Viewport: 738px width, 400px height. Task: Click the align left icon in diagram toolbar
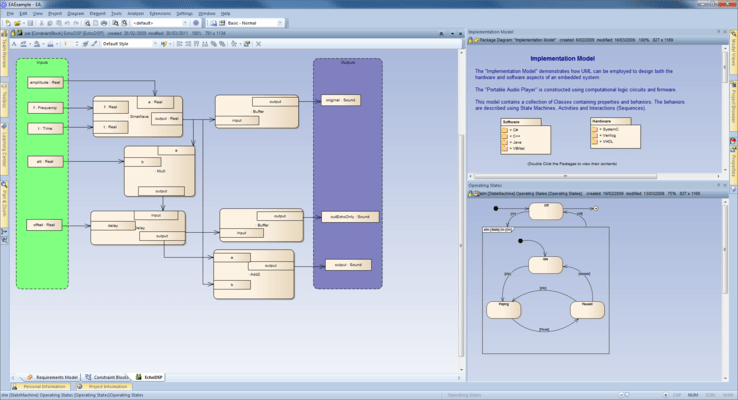(x=180, y=44)
